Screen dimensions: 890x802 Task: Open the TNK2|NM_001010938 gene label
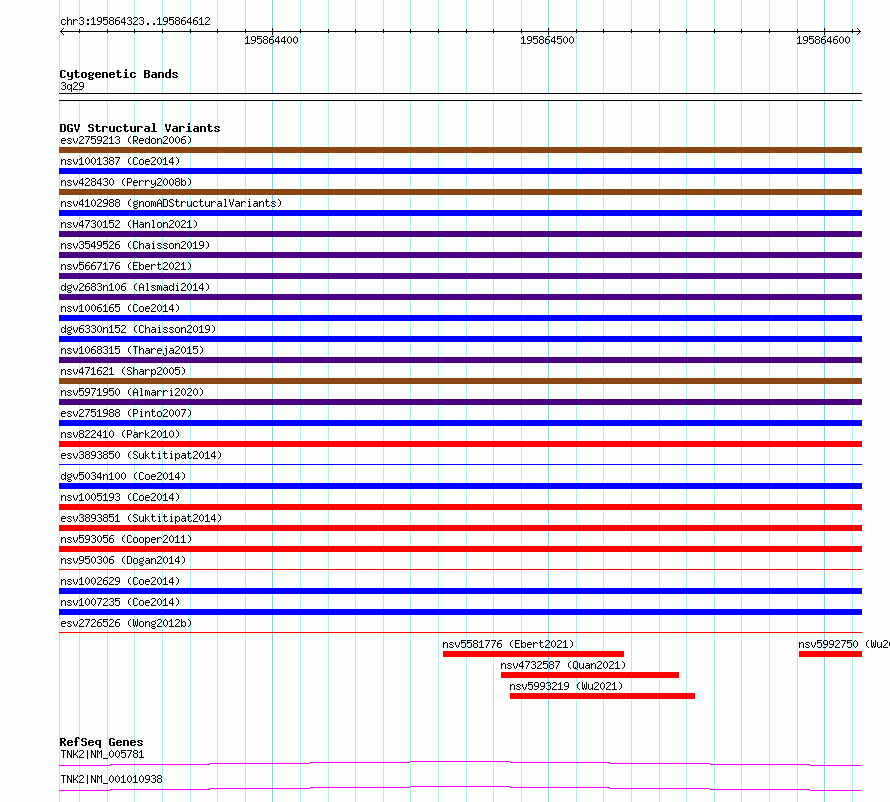111,779
